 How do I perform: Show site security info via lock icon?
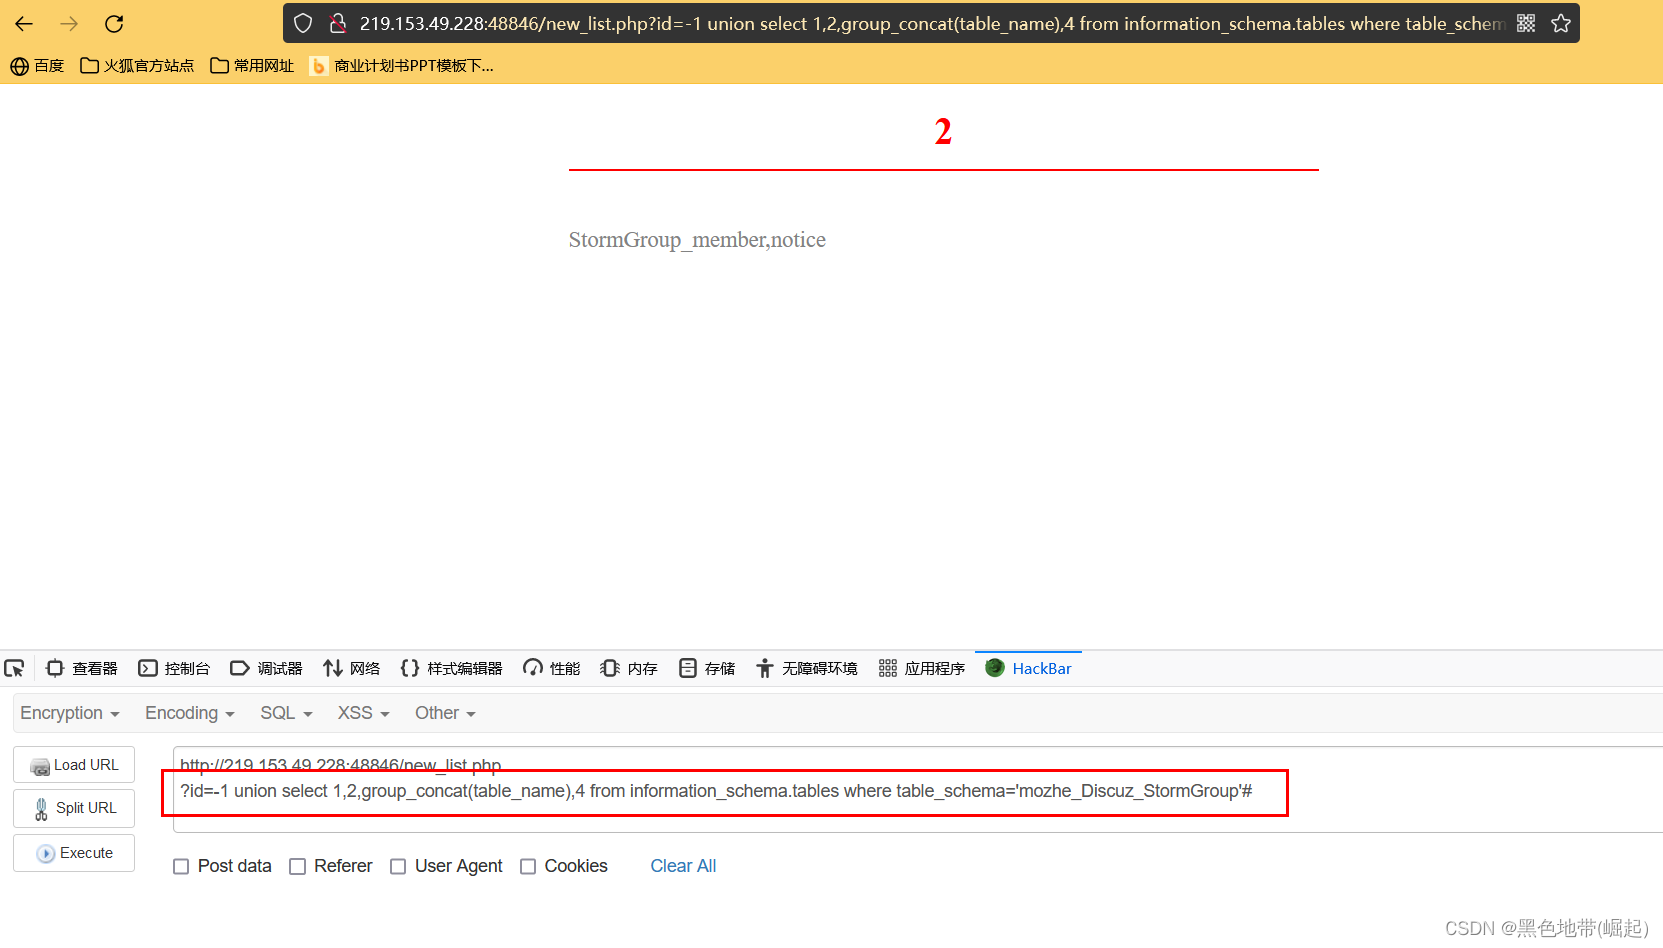click(338, 23)
